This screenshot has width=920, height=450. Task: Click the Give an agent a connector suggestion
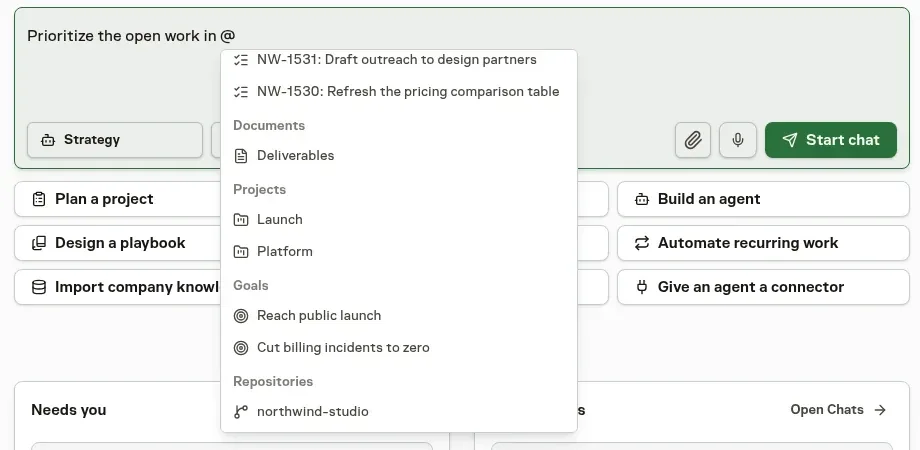[x=763, y=287]
